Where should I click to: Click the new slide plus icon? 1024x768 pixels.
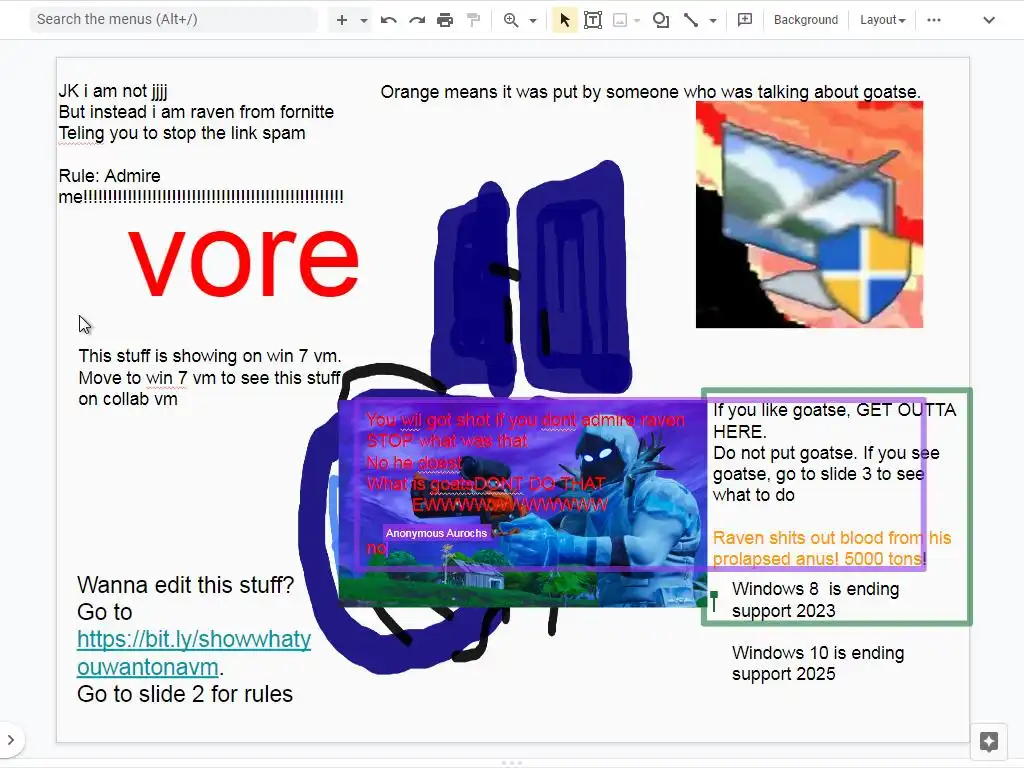342,20
